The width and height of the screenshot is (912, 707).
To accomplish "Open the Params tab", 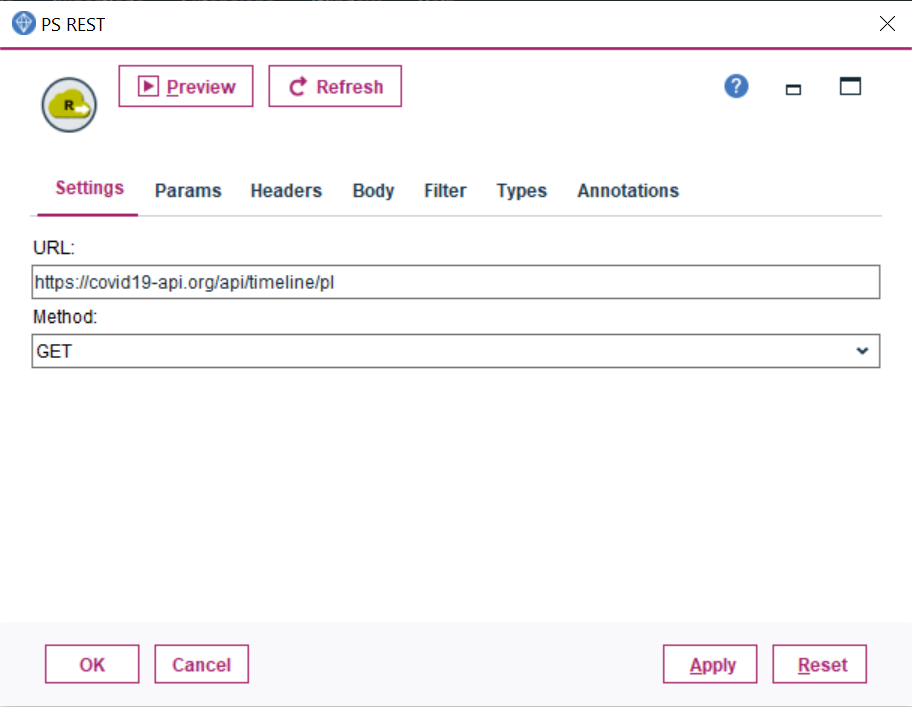I will pos(188,191).
